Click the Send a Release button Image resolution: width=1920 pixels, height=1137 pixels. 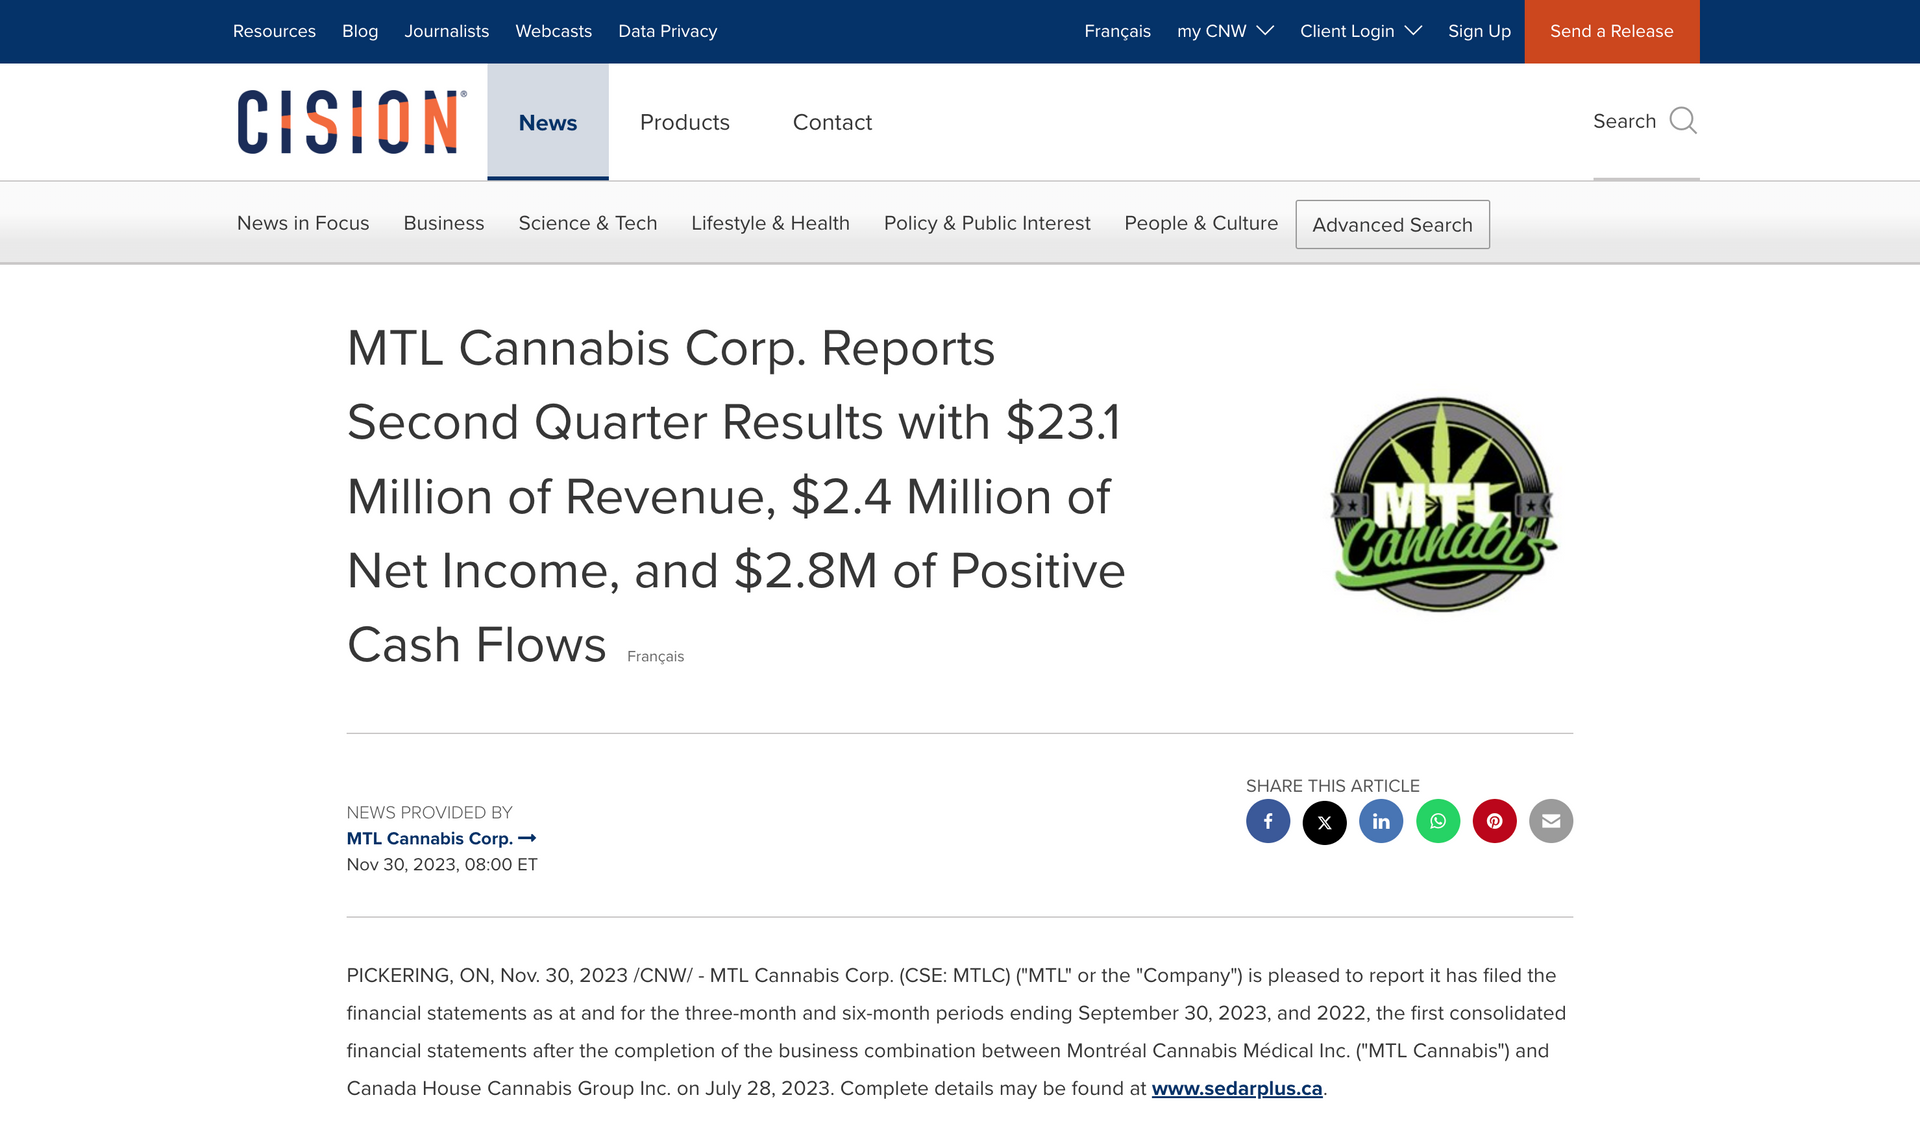1611,31
